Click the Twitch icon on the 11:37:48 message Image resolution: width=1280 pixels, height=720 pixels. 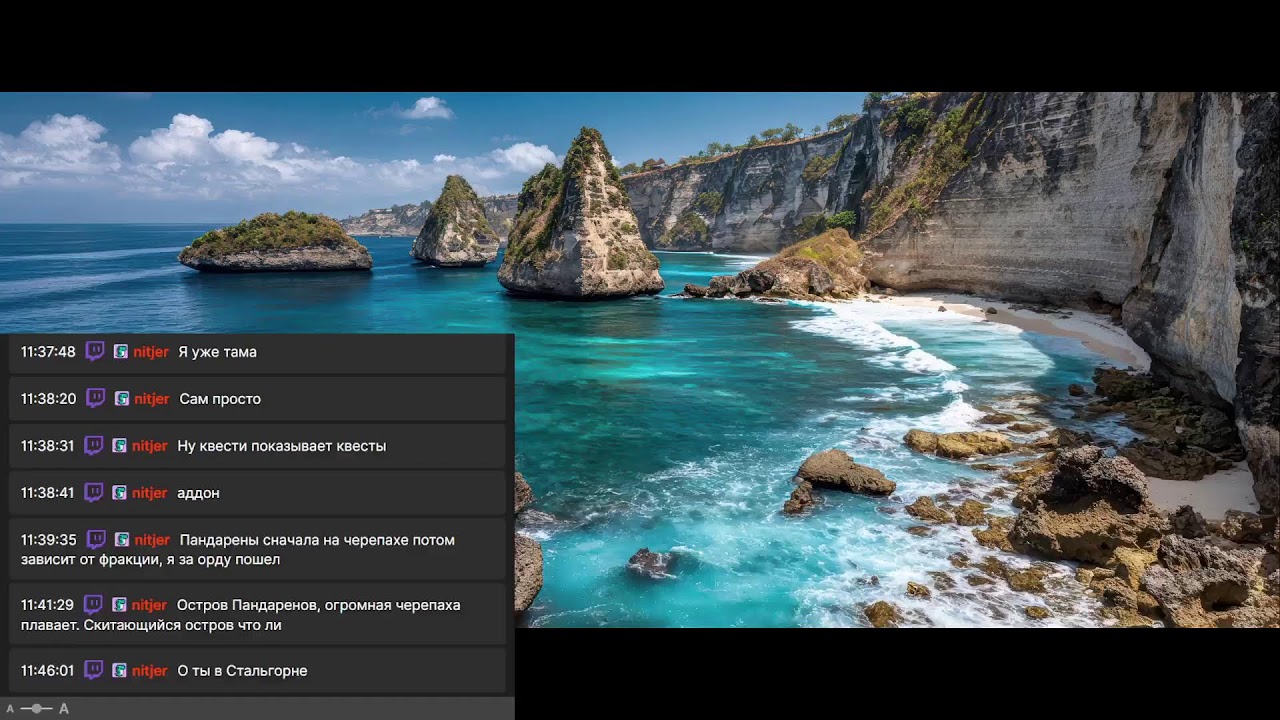(x=95, y=351)
